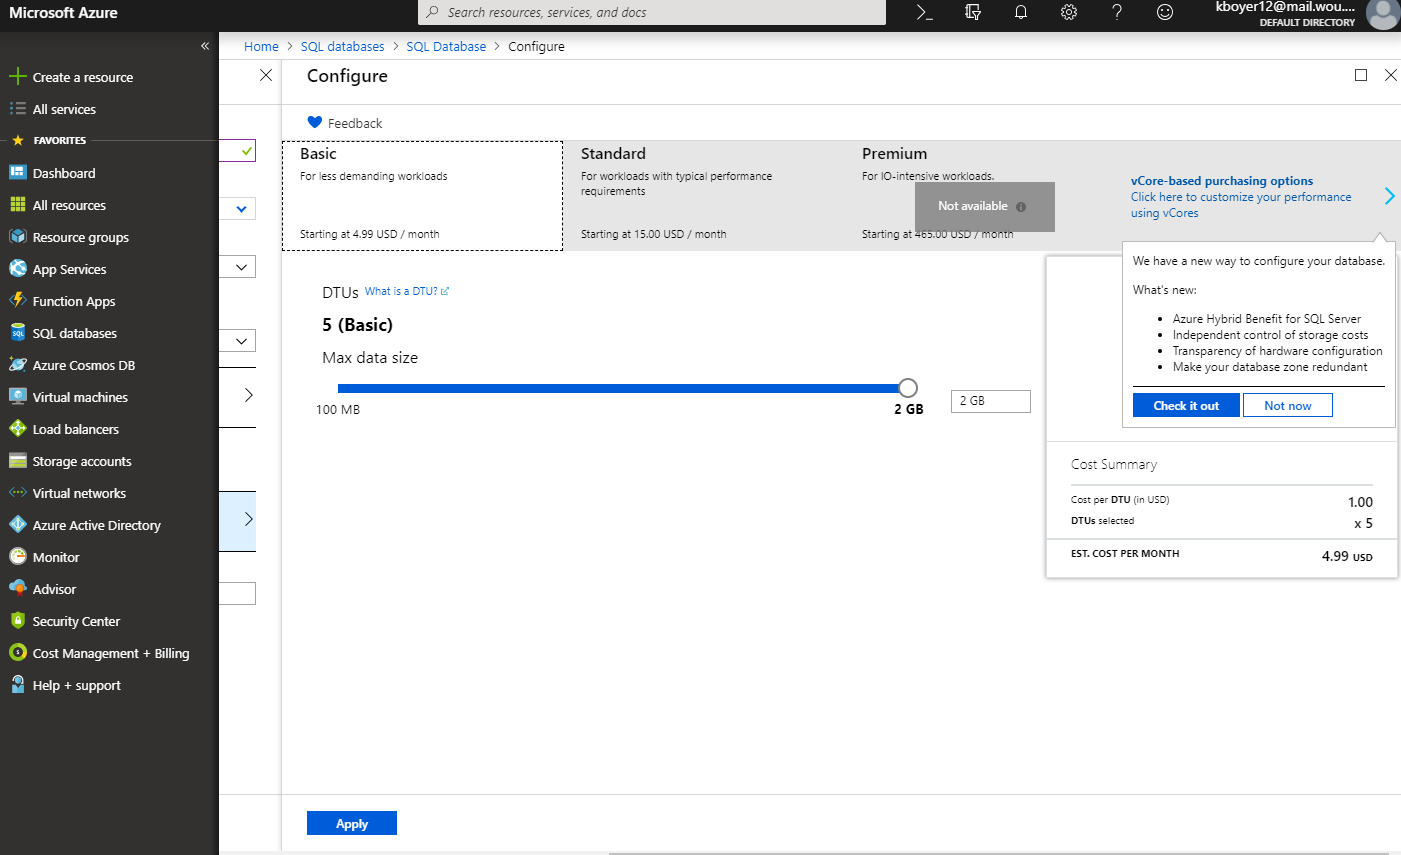Click the EST. COST PER MONTH value 4.99 USD
Image resolution: width=1401 pixels, height=855 pixels.
(1347, 556)
